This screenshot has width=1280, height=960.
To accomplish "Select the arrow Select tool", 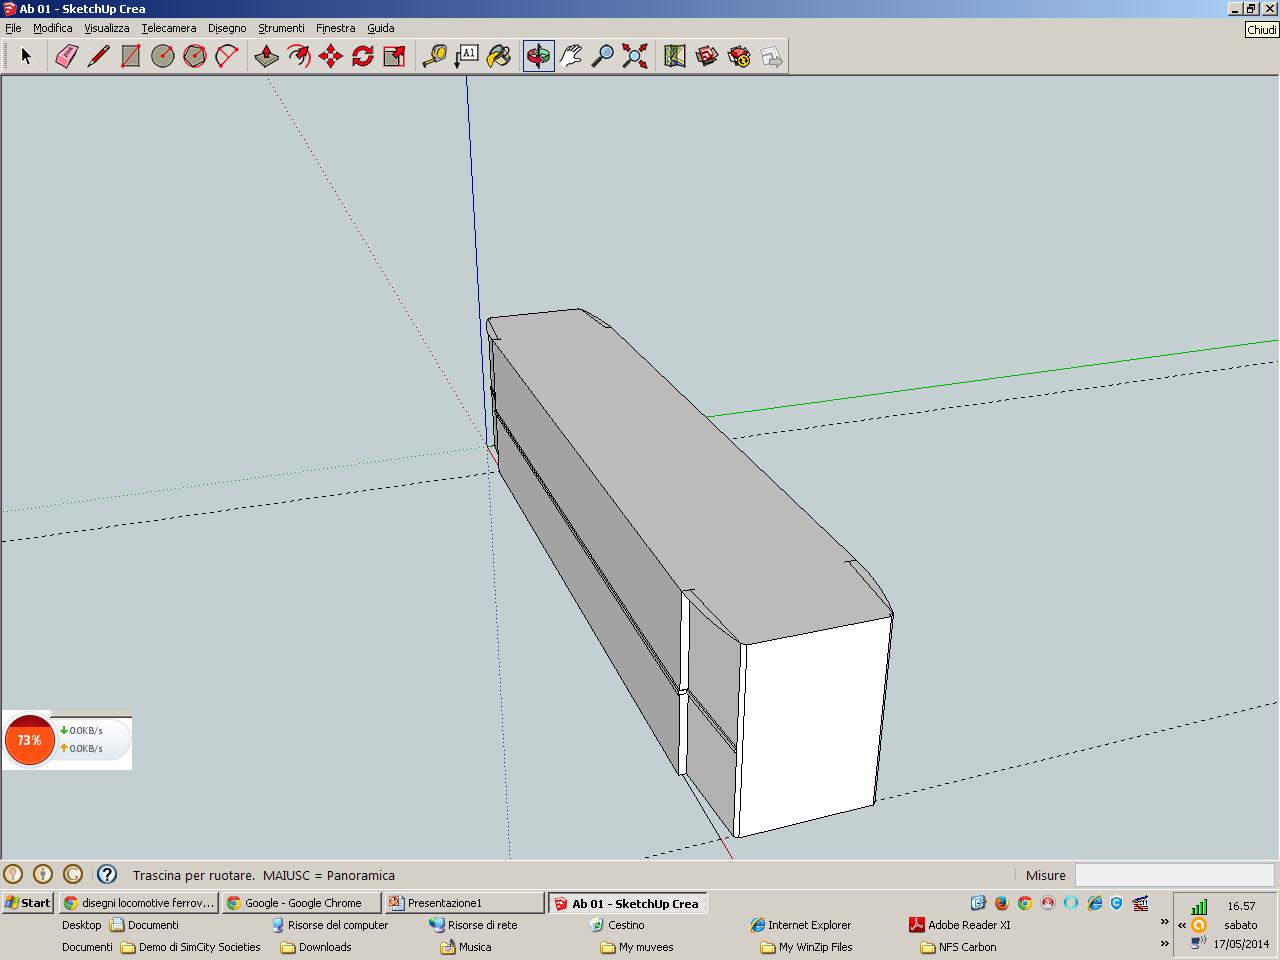I will pos(27,56).
